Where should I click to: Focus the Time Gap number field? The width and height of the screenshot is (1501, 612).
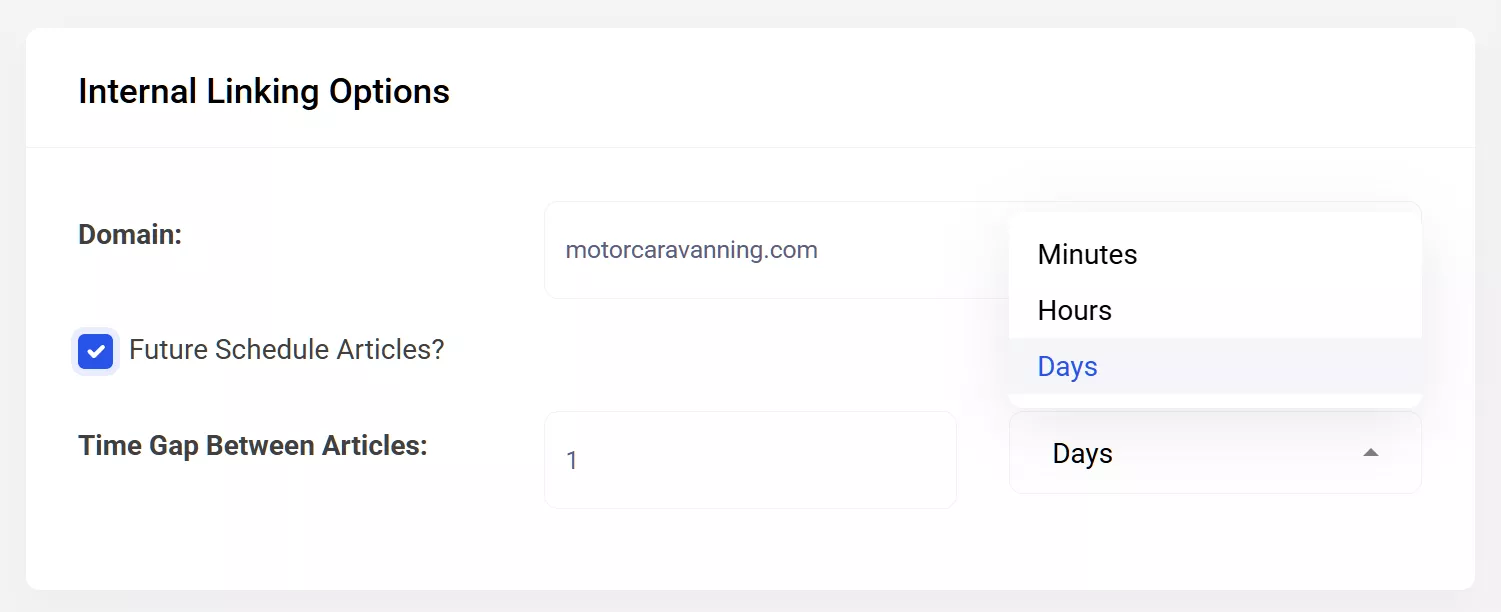coord(750,460)
